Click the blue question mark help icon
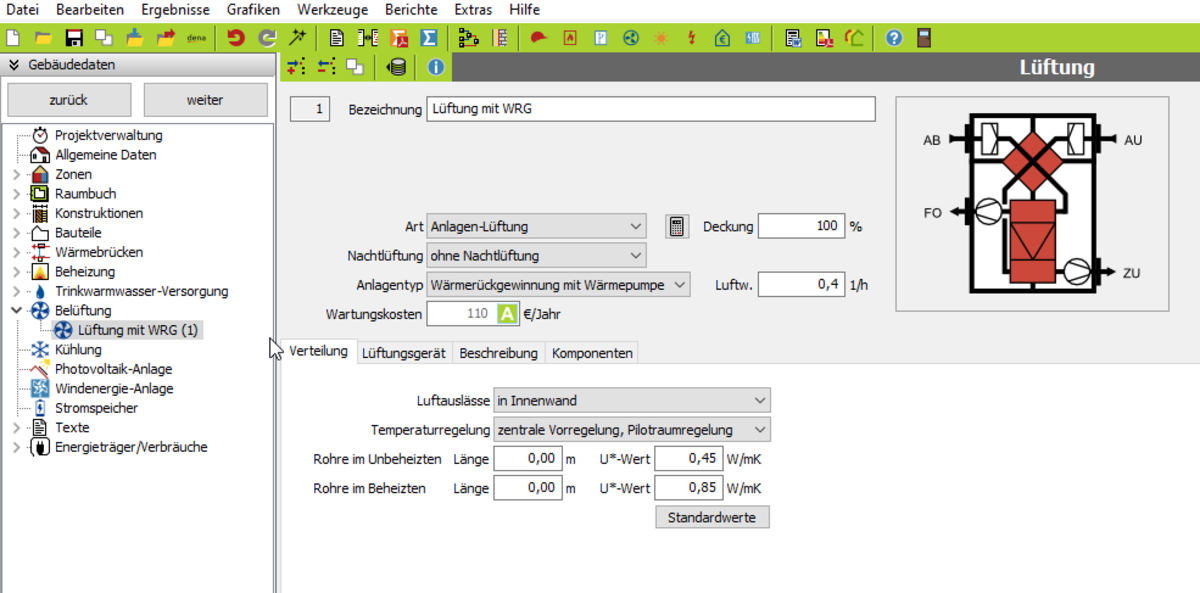 coord(894,38)
